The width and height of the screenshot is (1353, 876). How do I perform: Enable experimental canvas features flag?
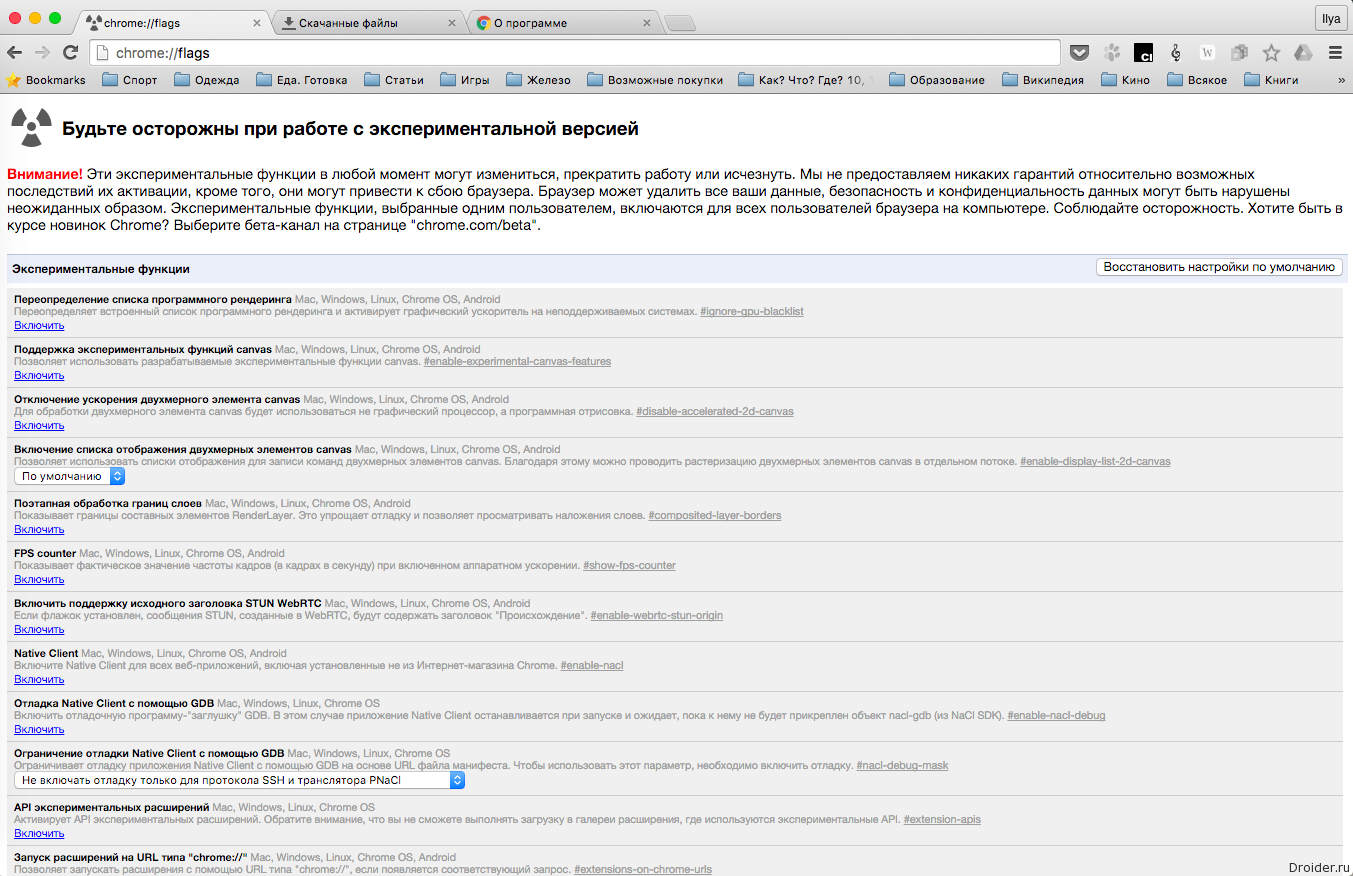click(x=39, y=376)
